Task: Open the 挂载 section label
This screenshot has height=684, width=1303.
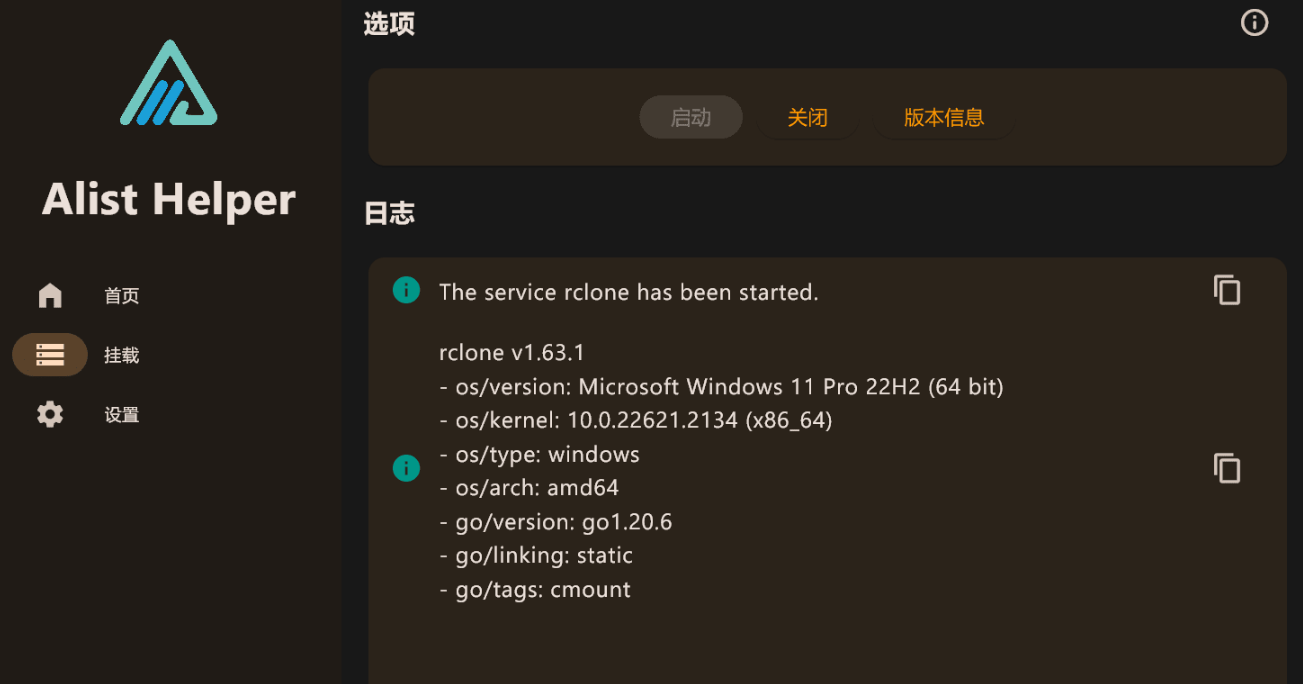Action: point(121,354)
